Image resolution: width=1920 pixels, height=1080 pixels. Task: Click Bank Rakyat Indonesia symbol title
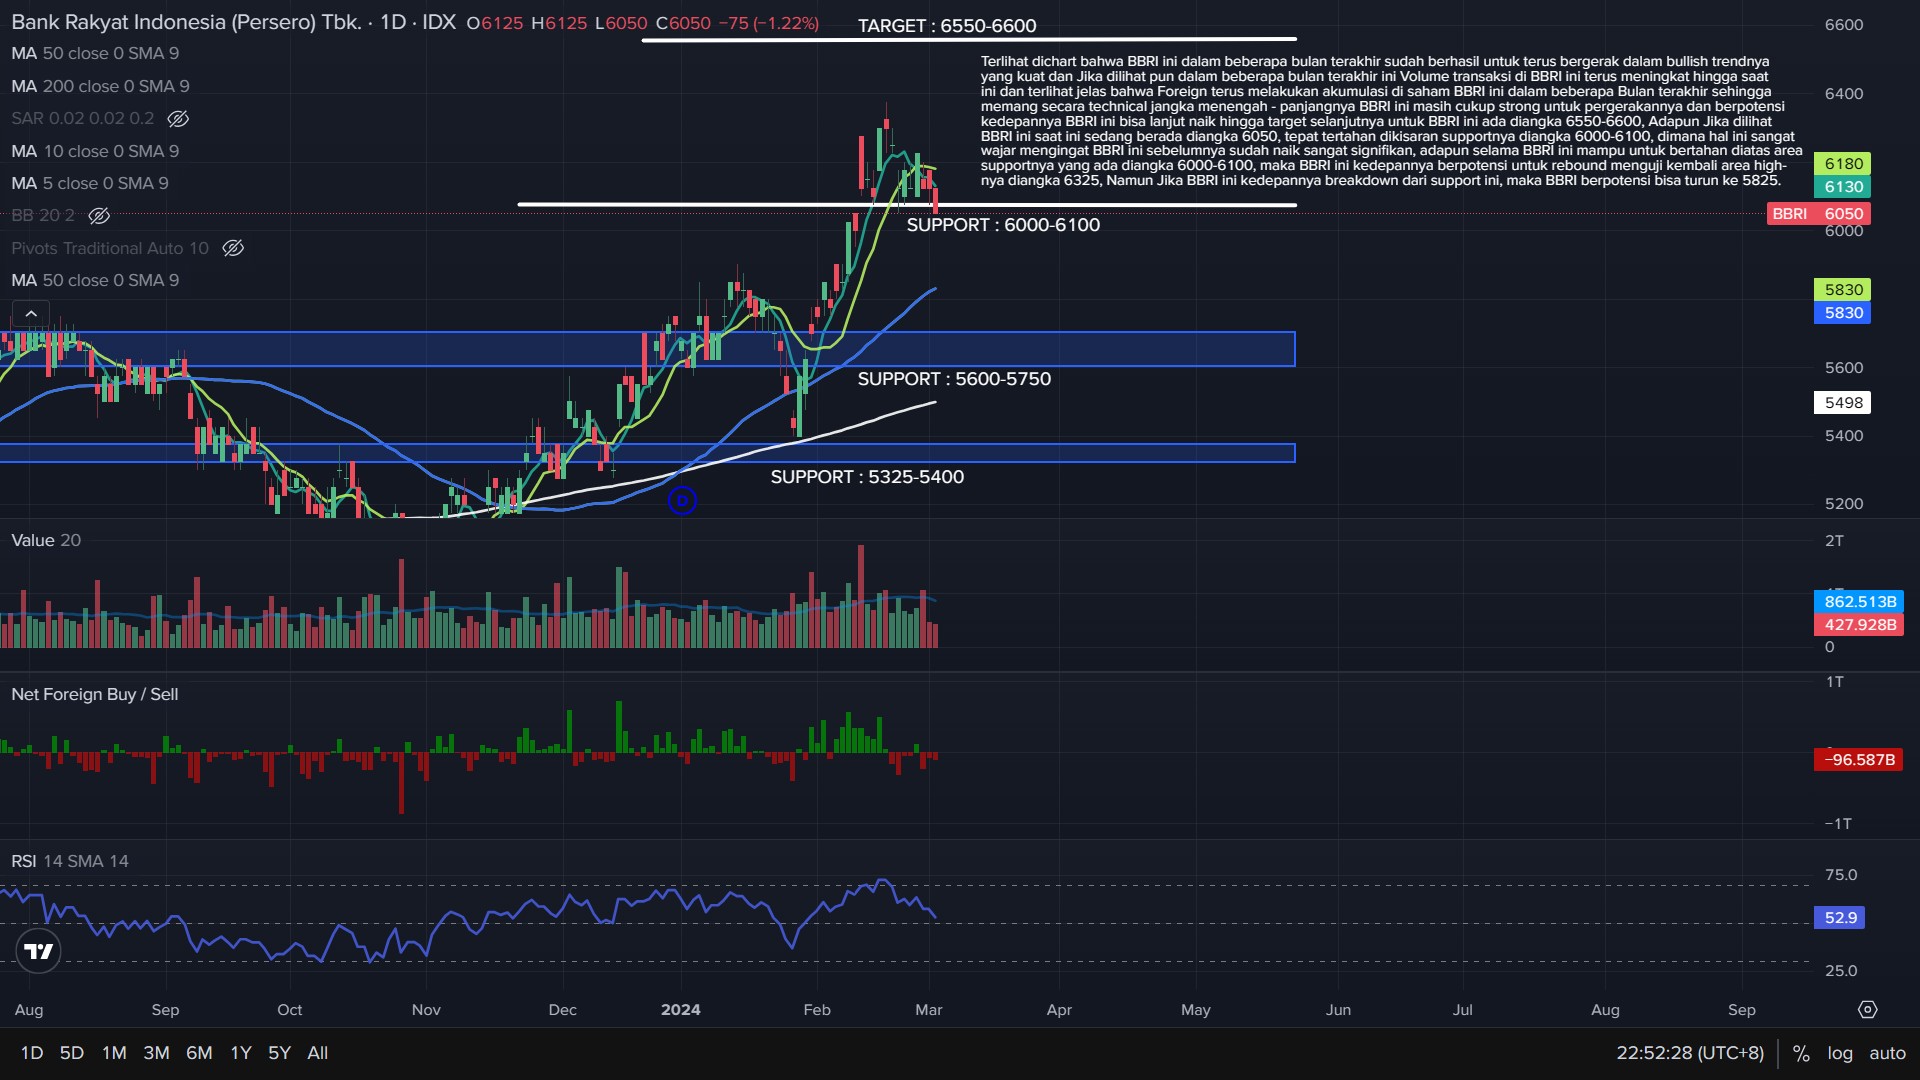186,22
